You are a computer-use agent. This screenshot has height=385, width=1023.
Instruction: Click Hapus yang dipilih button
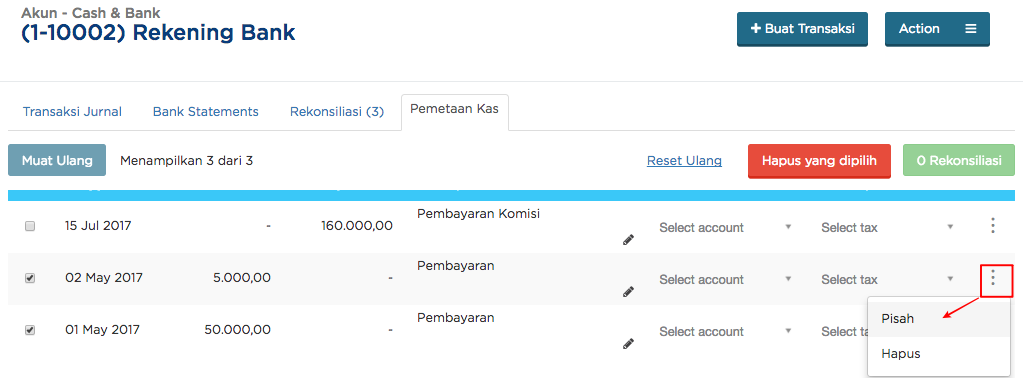click(819, 161)
